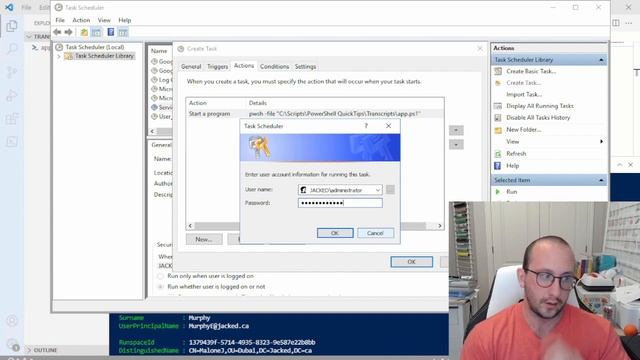Click the green Refresh icon in Actions pane

[498, 154]
